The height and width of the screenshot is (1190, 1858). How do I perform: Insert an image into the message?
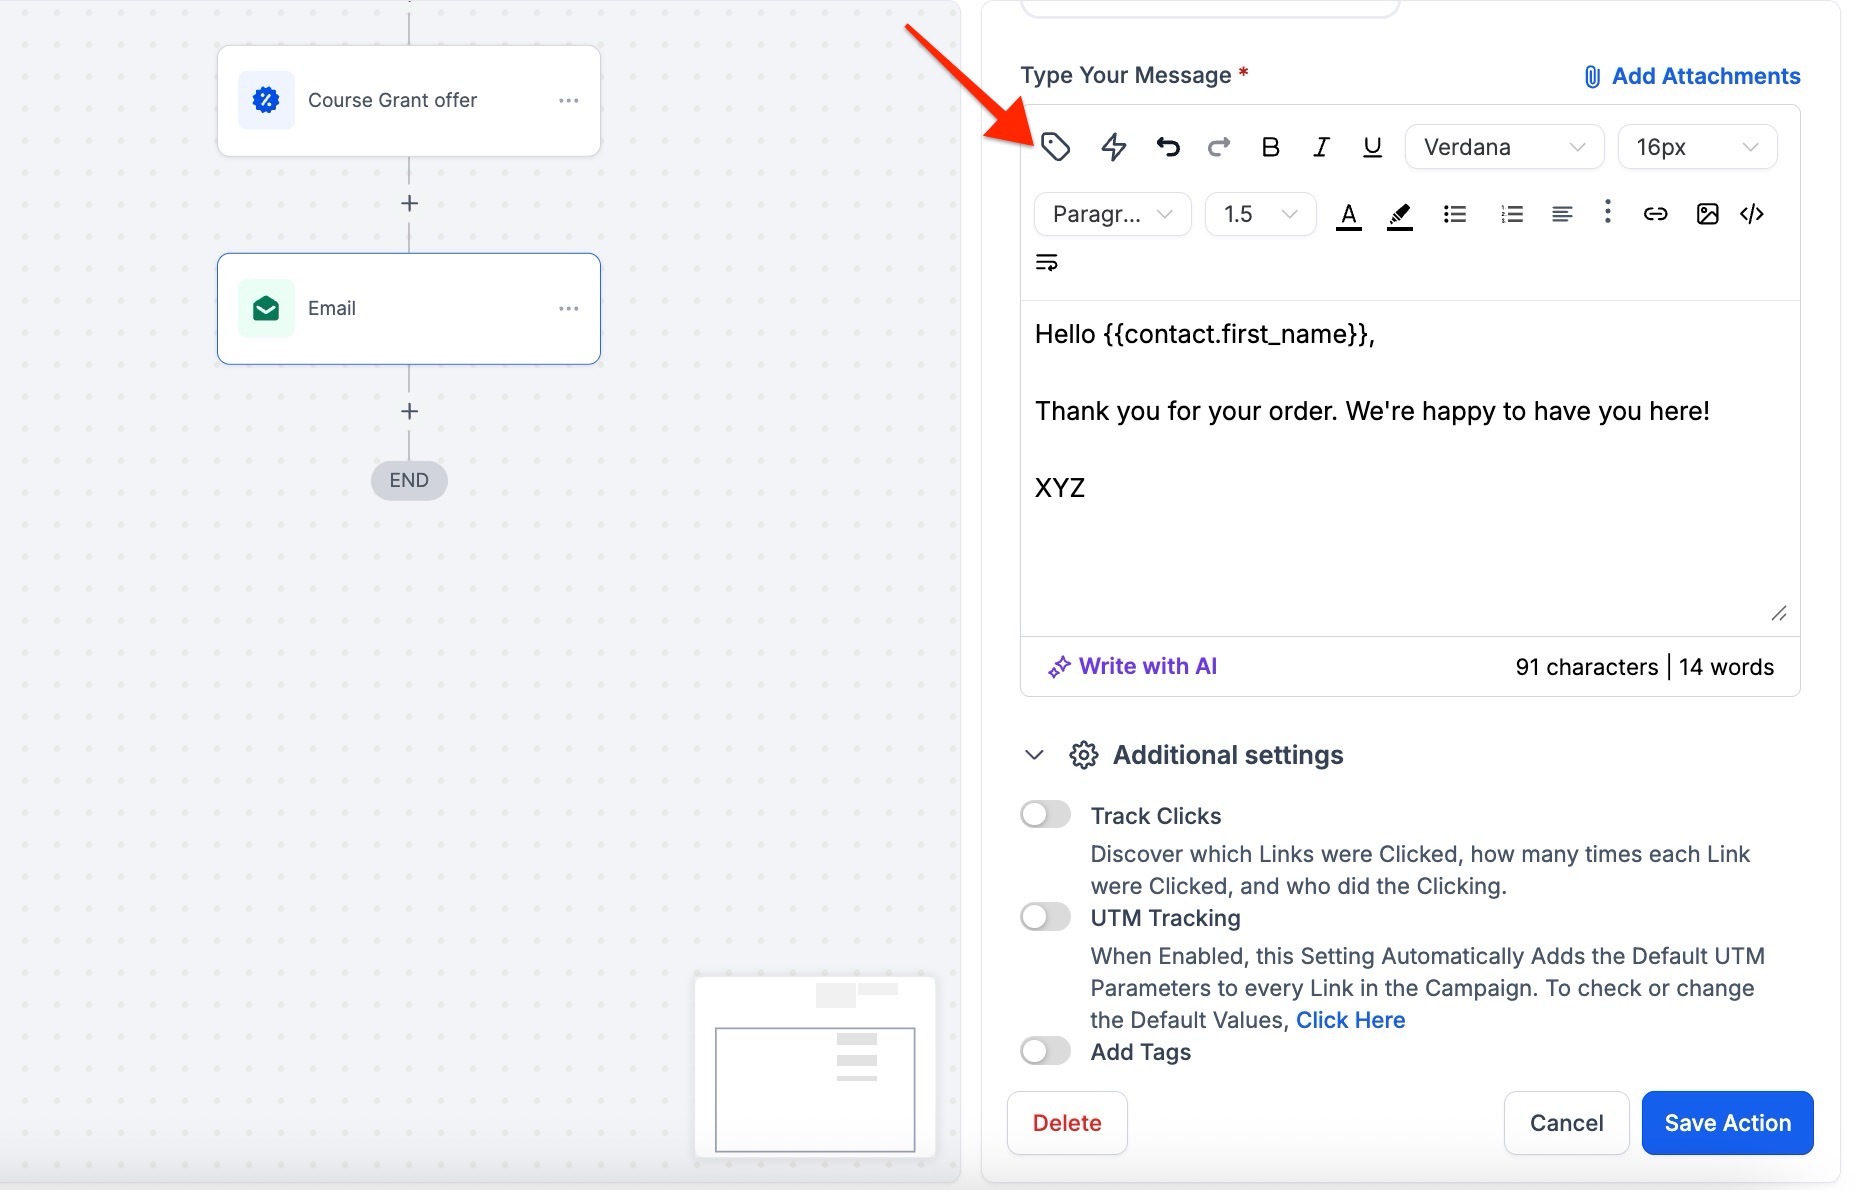[x=1707, y=214]
